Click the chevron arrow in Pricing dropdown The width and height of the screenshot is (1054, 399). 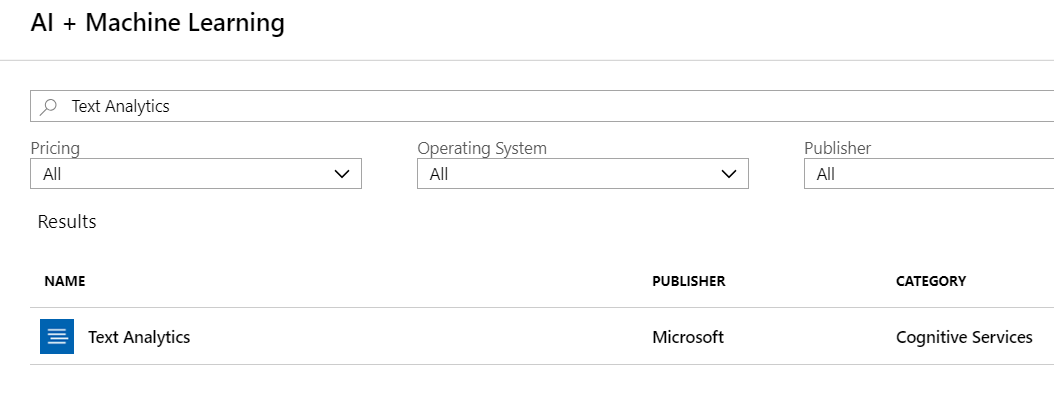click(341, 174)
